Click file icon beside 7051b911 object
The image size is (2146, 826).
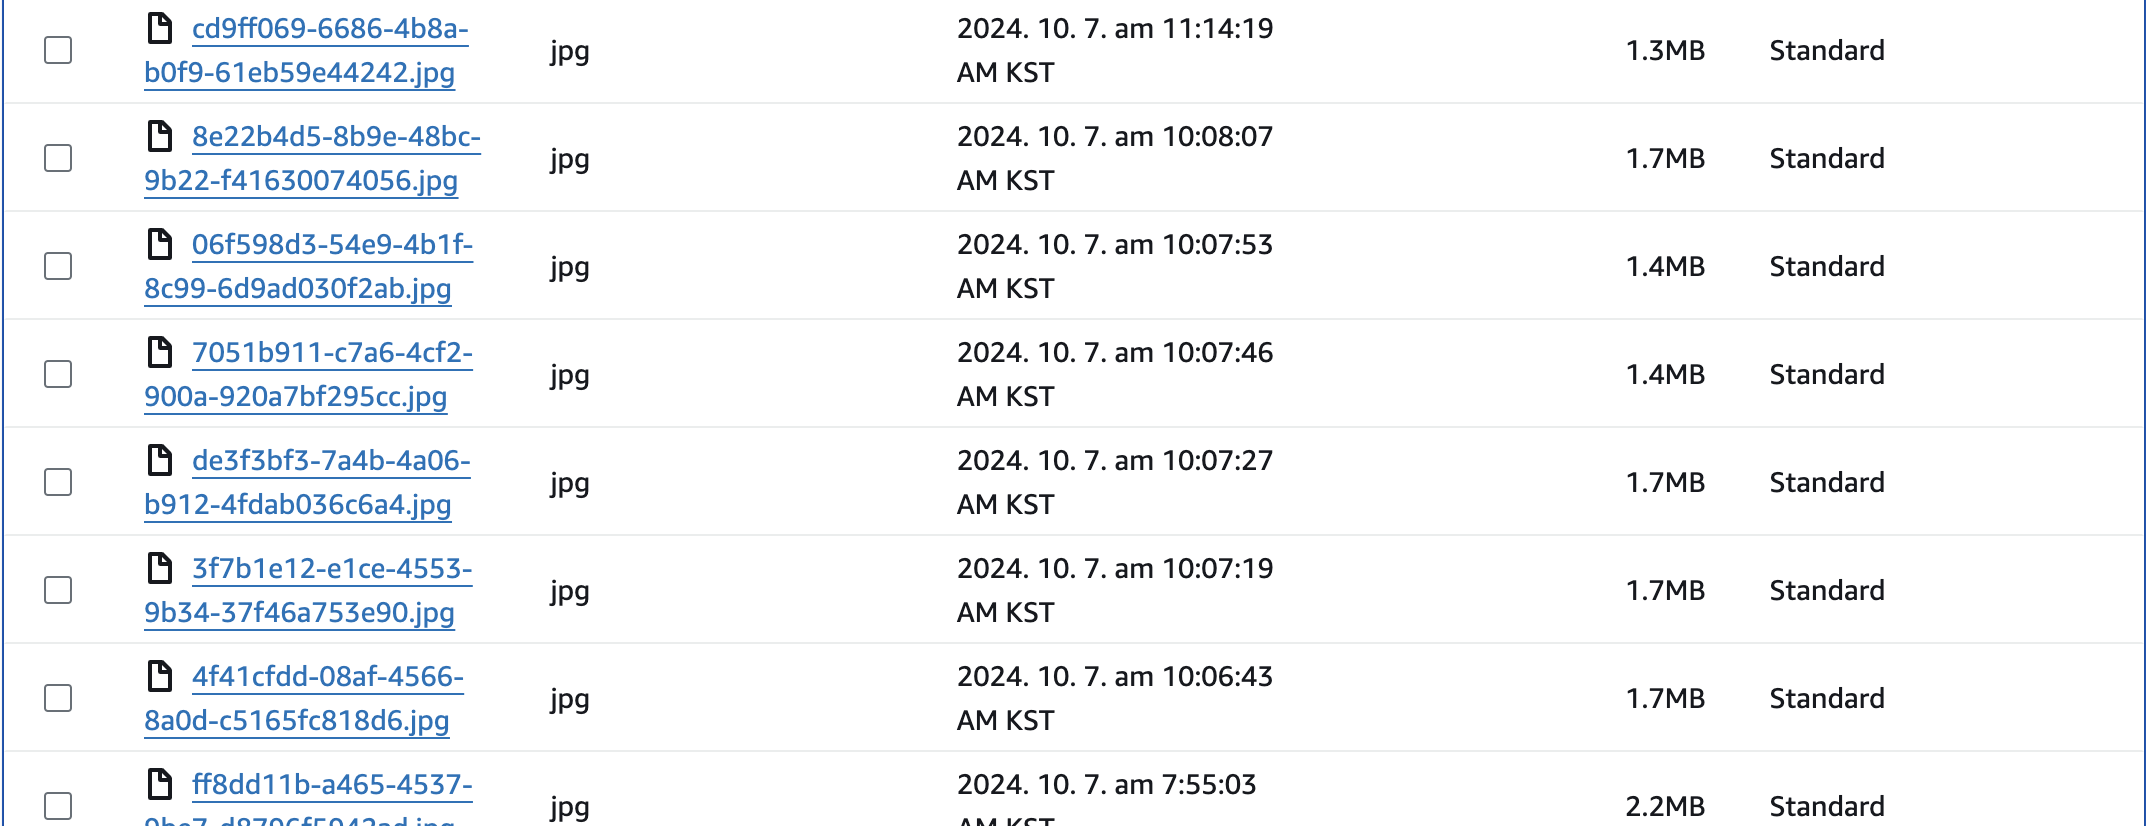pyautogui.click(x=160, y=352)
